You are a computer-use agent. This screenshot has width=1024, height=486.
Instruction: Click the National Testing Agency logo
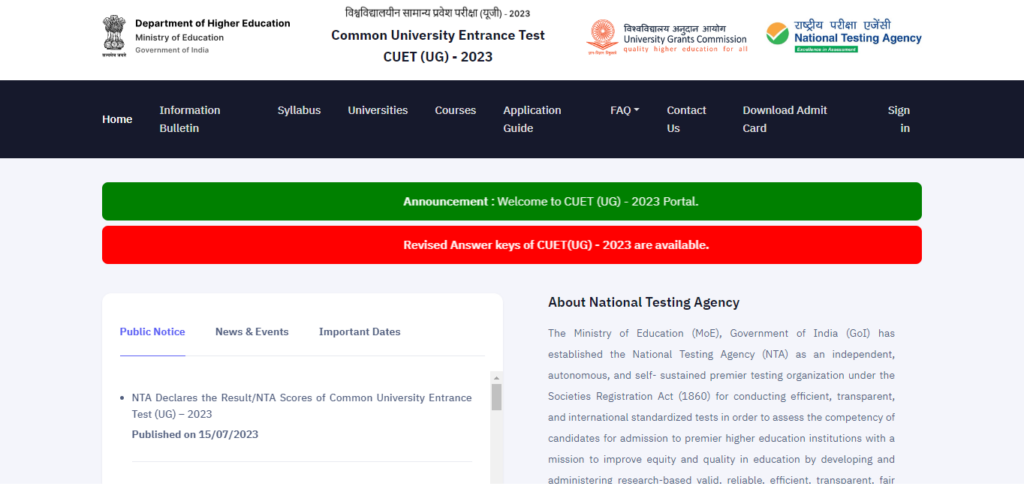[844, 37]
